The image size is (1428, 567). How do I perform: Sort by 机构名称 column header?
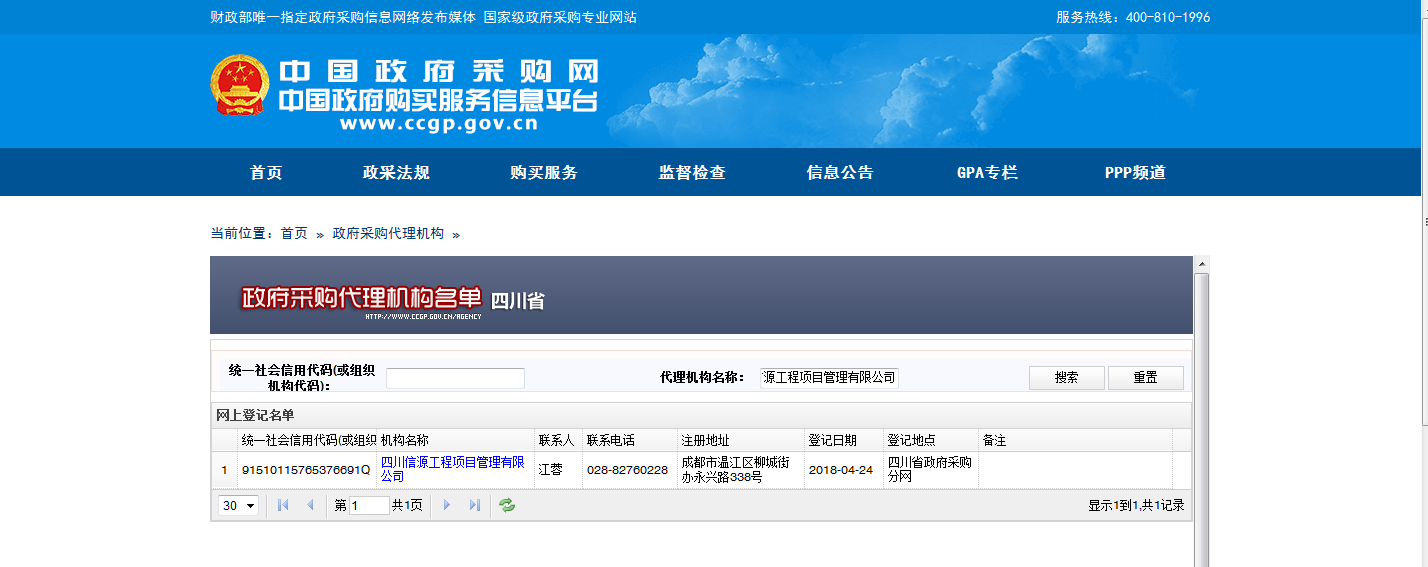tap(455, 441)
